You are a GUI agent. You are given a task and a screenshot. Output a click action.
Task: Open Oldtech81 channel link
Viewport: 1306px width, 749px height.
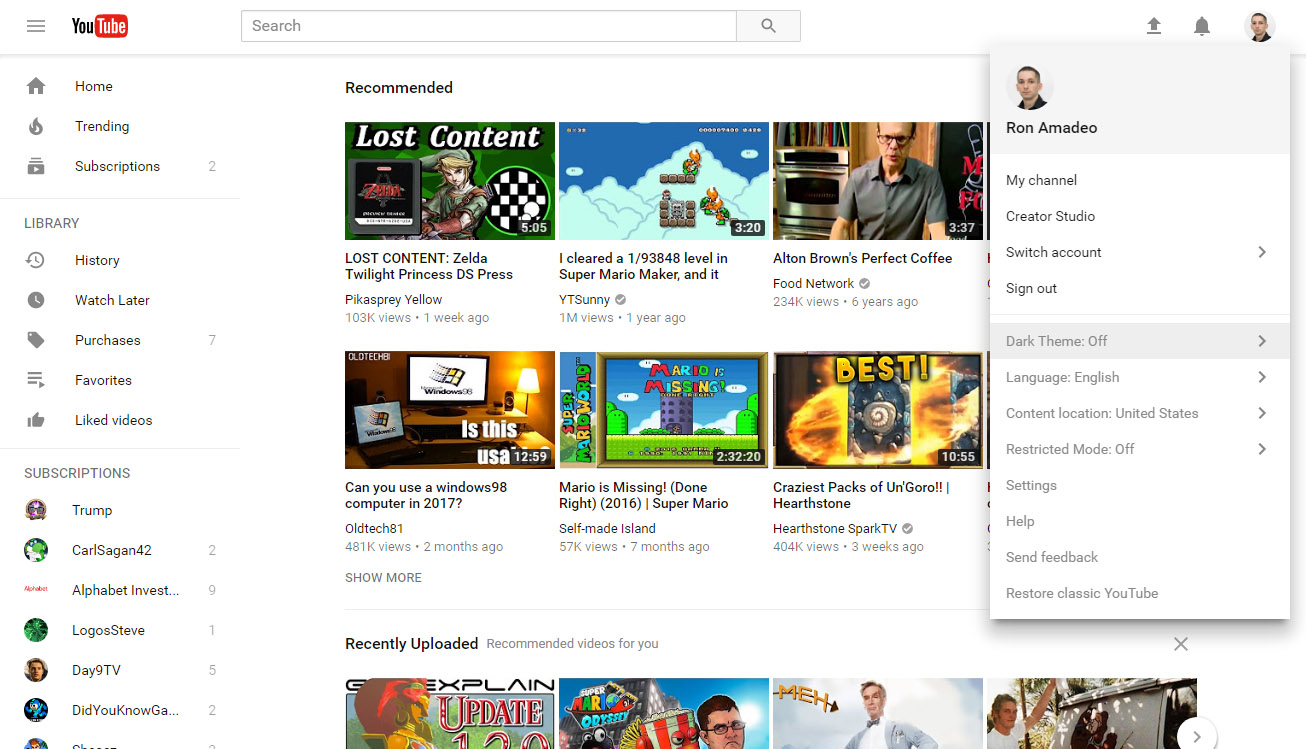point(374,529)
